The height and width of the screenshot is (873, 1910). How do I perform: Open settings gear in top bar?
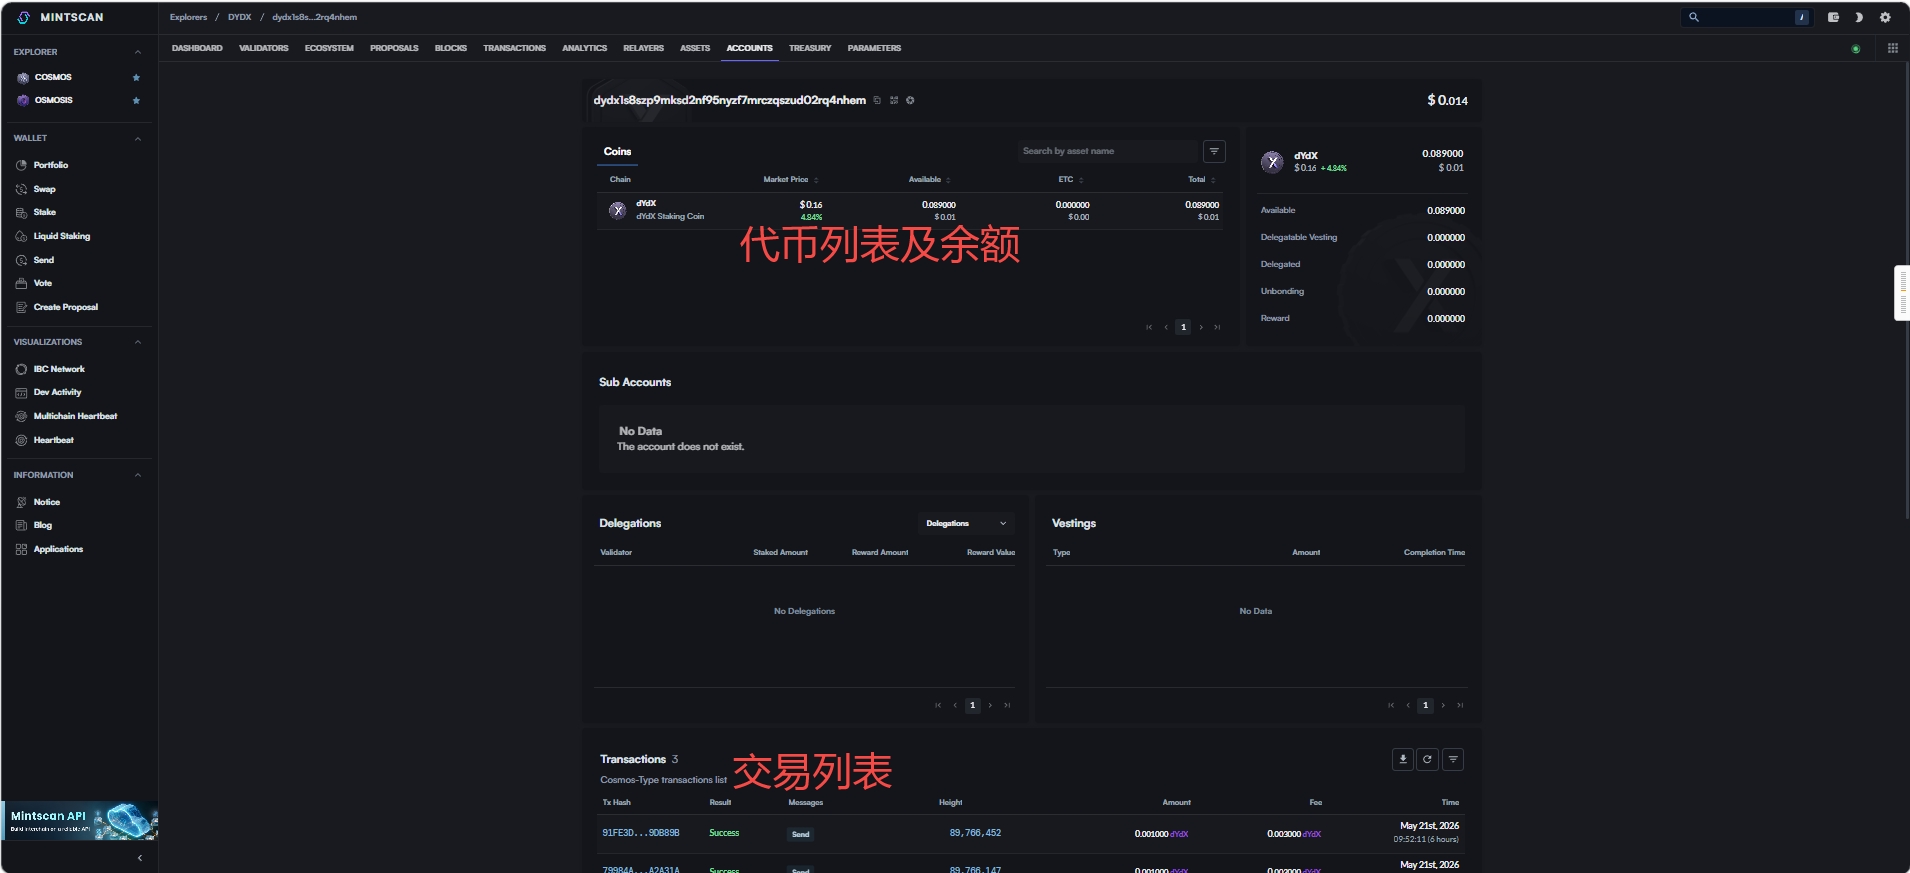coord(1885,17)
